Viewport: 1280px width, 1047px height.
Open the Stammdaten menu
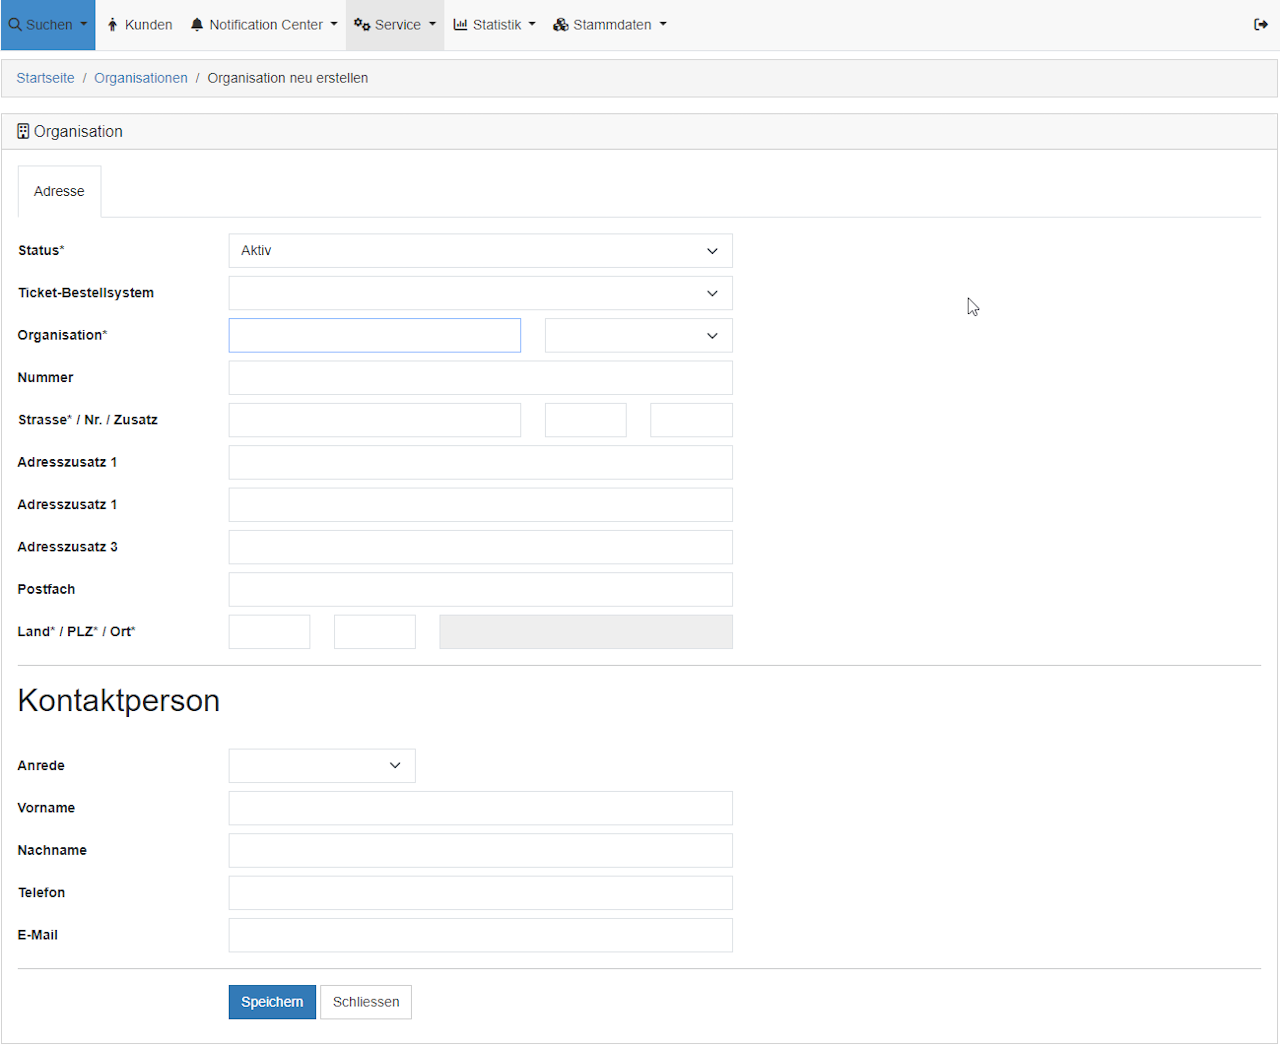pyautogui.click(x=610, y=25)
